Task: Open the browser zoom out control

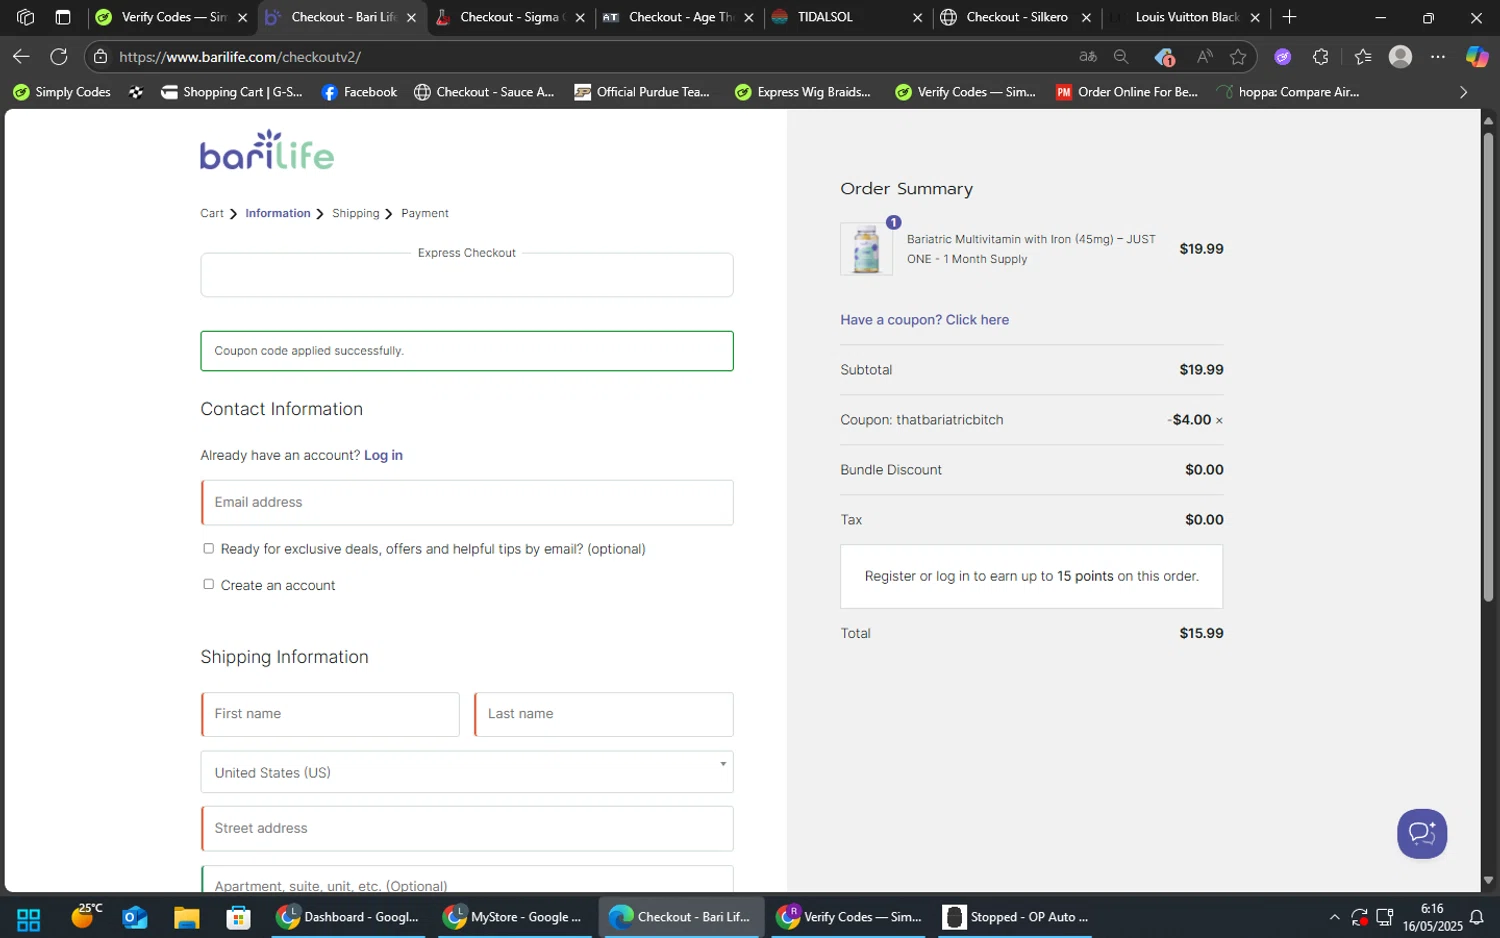Action: tap(1121, 57)
